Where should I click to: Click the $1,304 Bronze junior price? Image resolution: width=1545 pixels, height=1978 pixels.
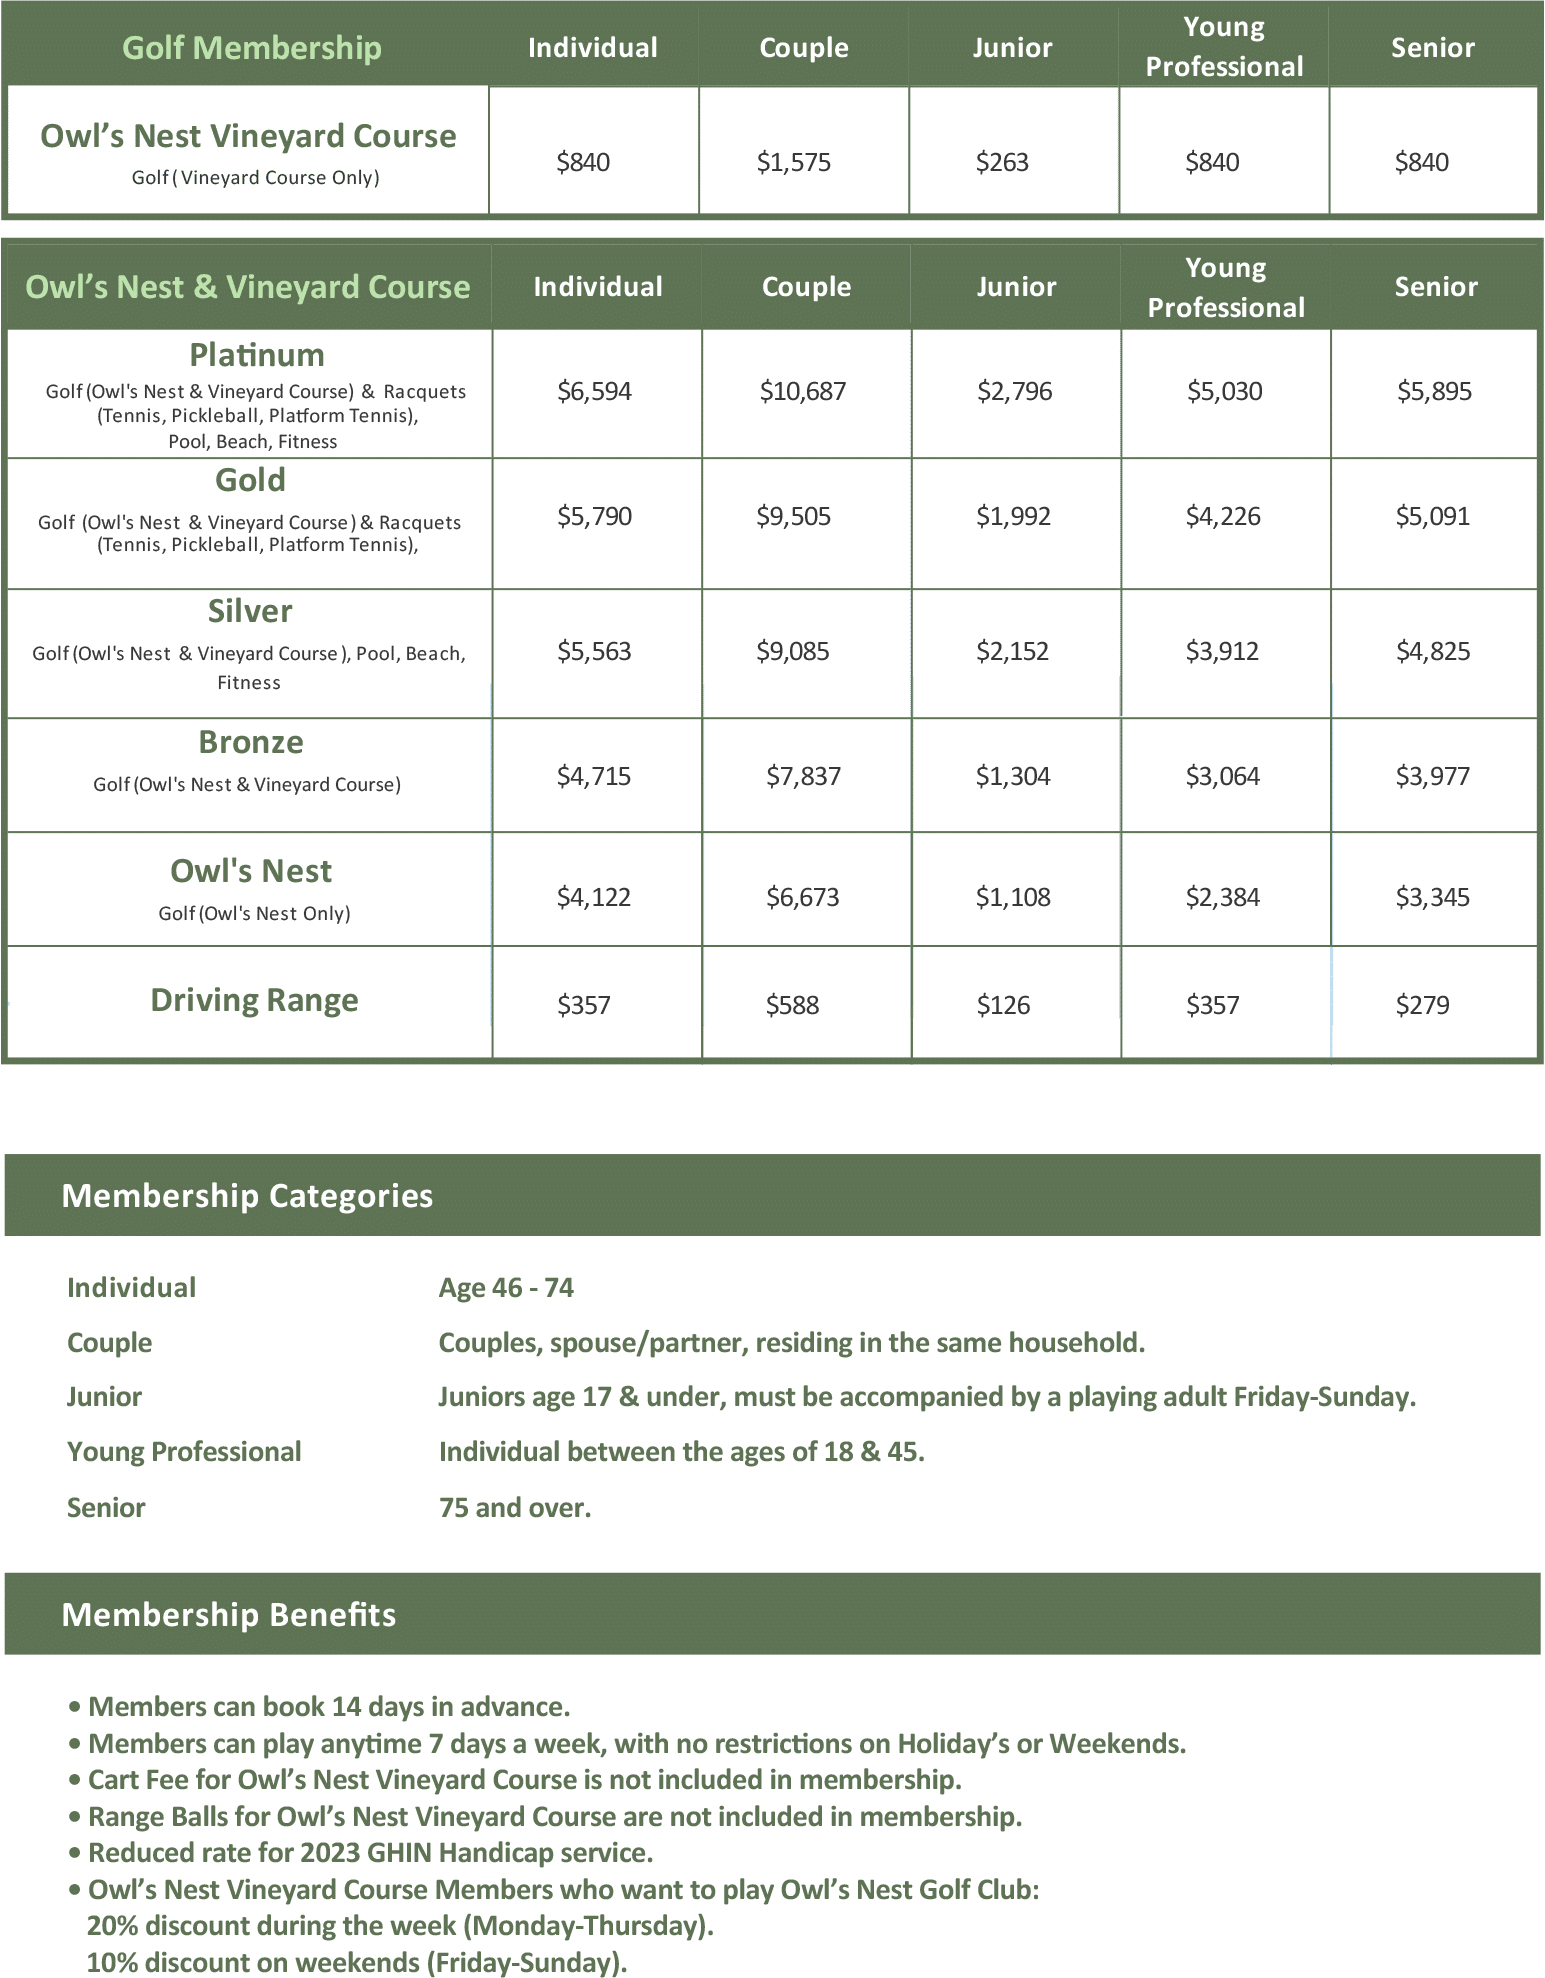(x=1014, y=776)
